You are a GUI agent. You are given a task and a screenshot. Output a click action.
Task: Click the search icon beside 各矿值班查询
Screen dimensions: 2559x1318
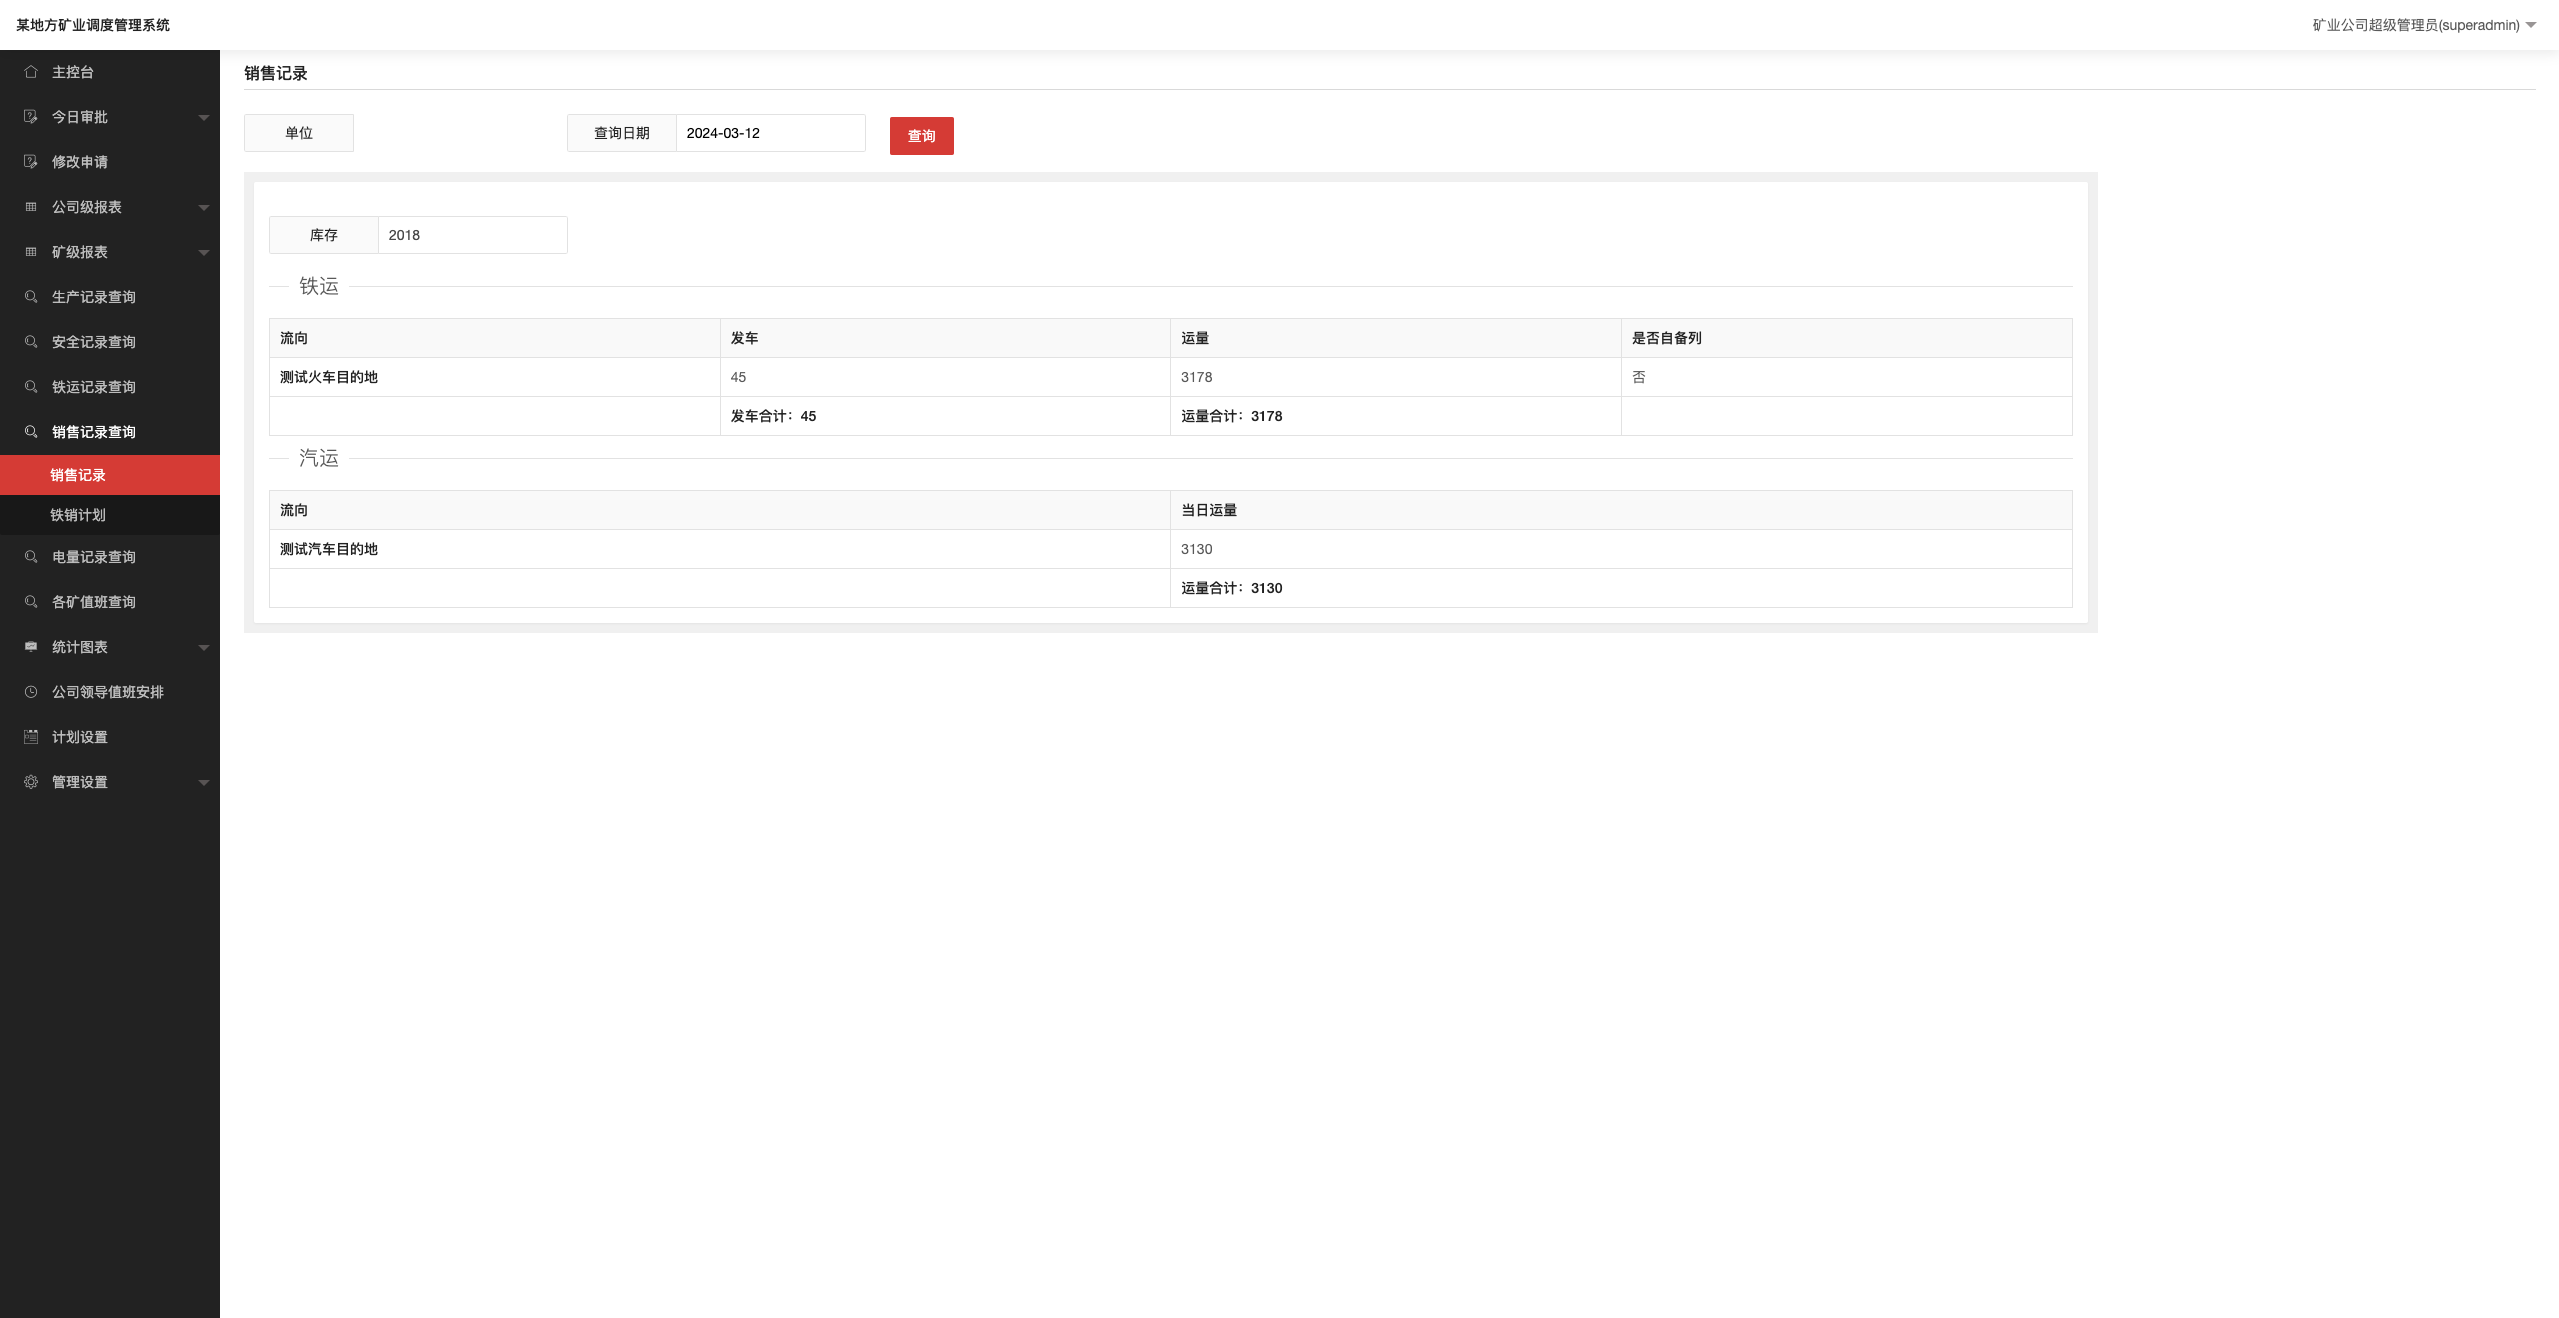coord(31,602)
